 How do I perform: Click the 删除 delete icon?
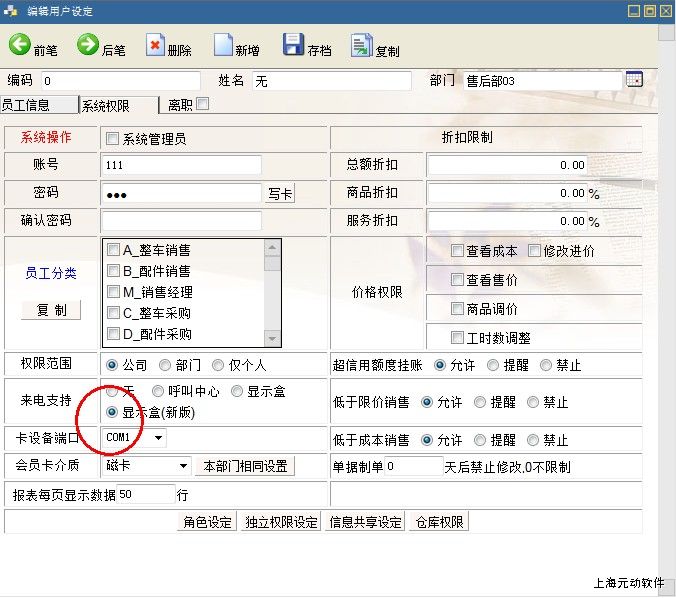[155, 45]
